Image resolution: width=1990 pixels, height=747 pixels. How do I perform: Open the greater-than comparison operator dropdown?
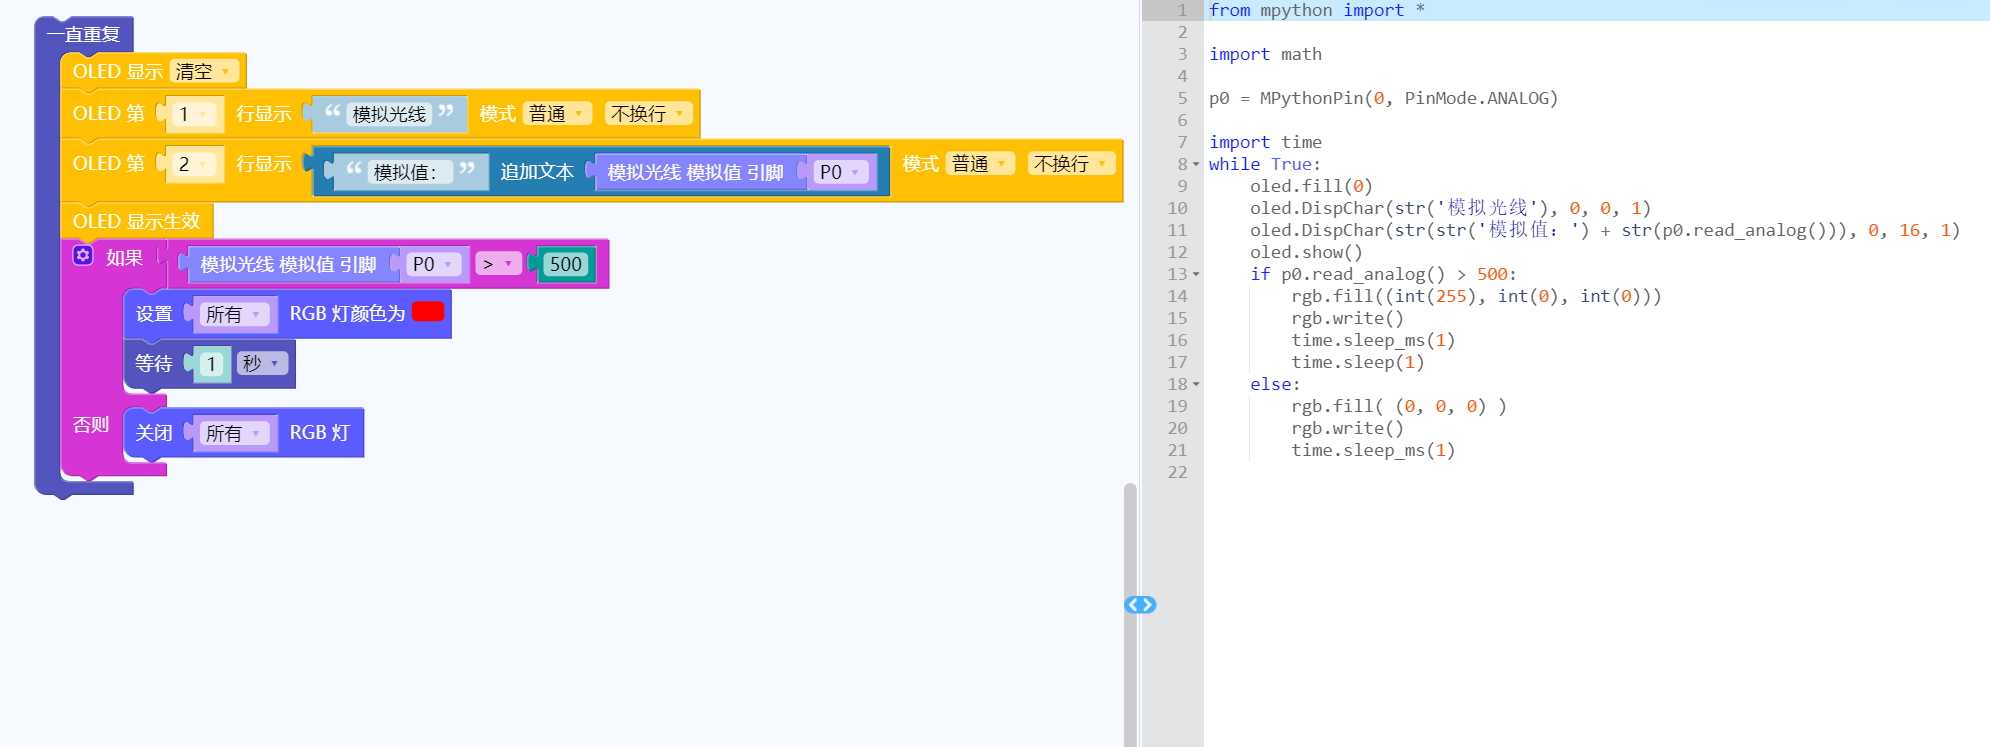coord(497,264)
